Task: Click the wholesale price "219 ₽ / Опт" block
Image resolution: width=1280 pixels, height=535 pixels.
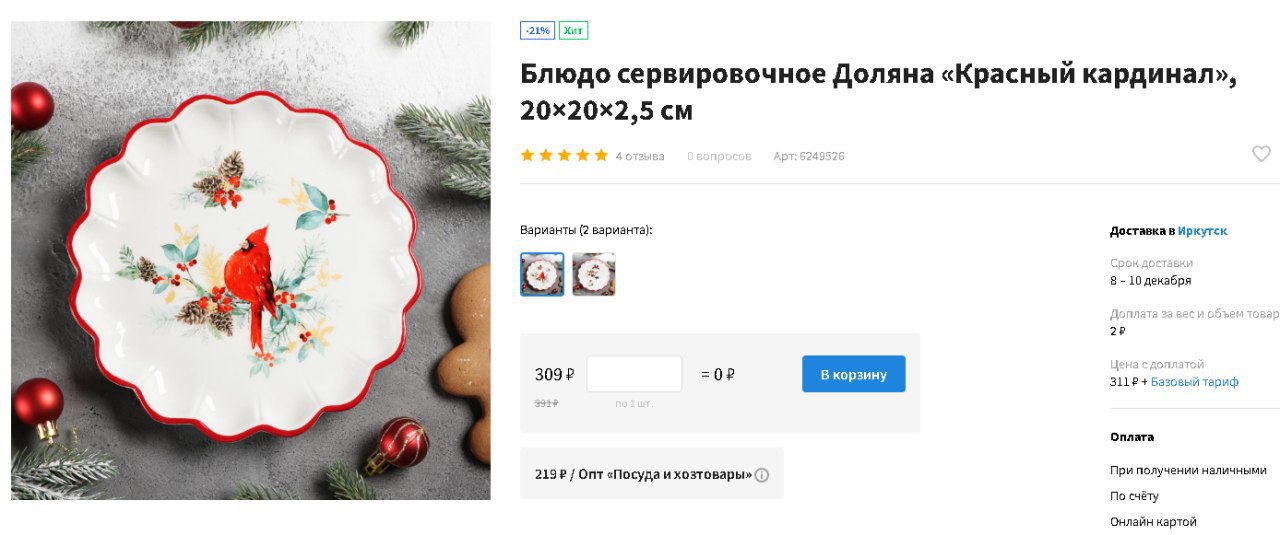Action: pyautogui.click(x=652, y=474)
